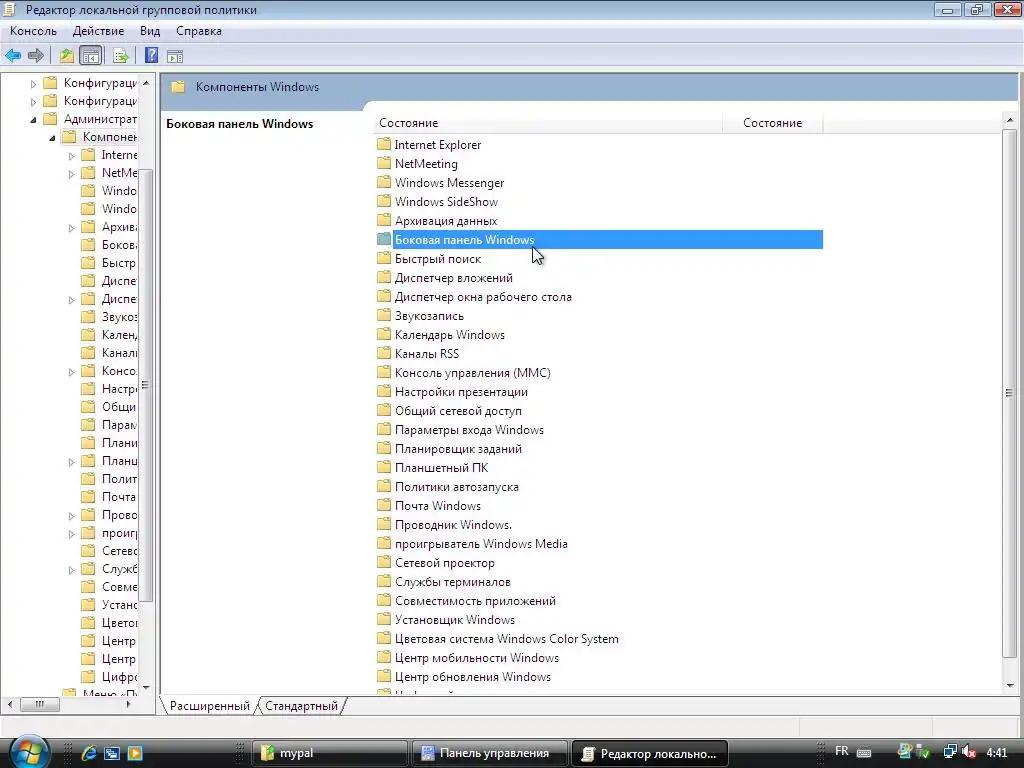Select Сетевой проектор folder
Viewport: 1024px width, 768px height.
coord(436,562)
